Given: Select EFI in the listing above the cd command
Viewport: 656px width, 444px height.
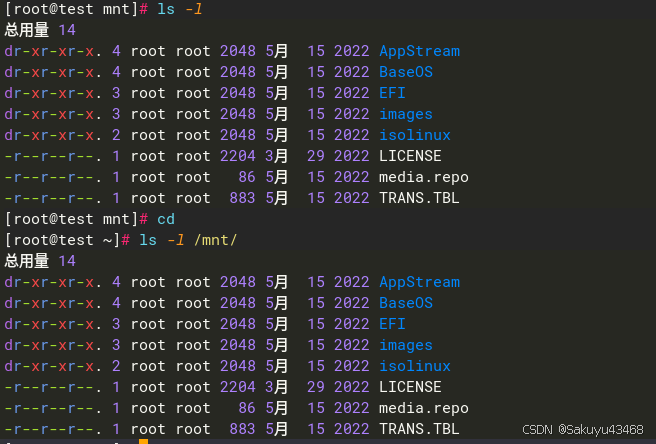Looking at the screenshot, I should pyautogui.click(x=392, y=93).
